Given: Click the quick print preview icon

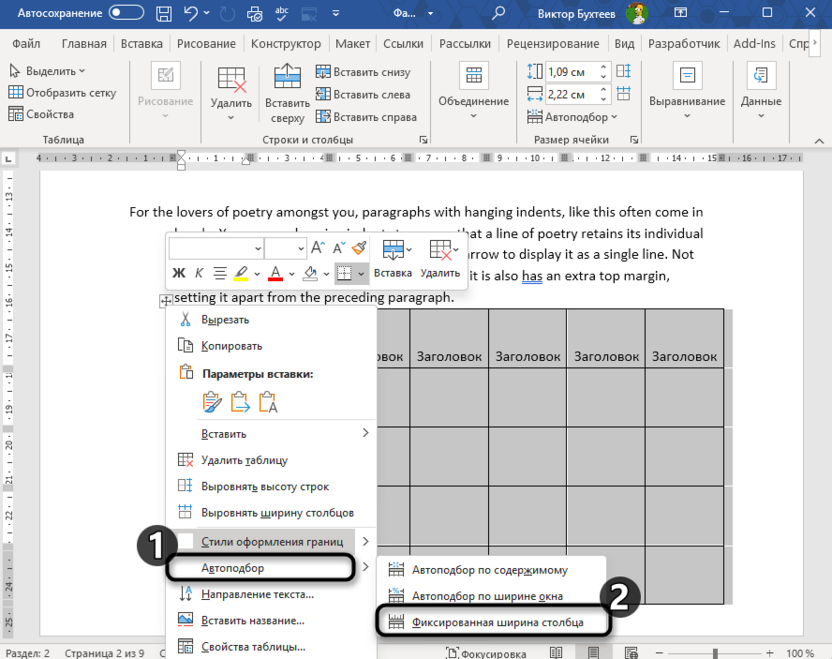Looking at the screenshot, I should pyautogui.click(x=255, y=13).
